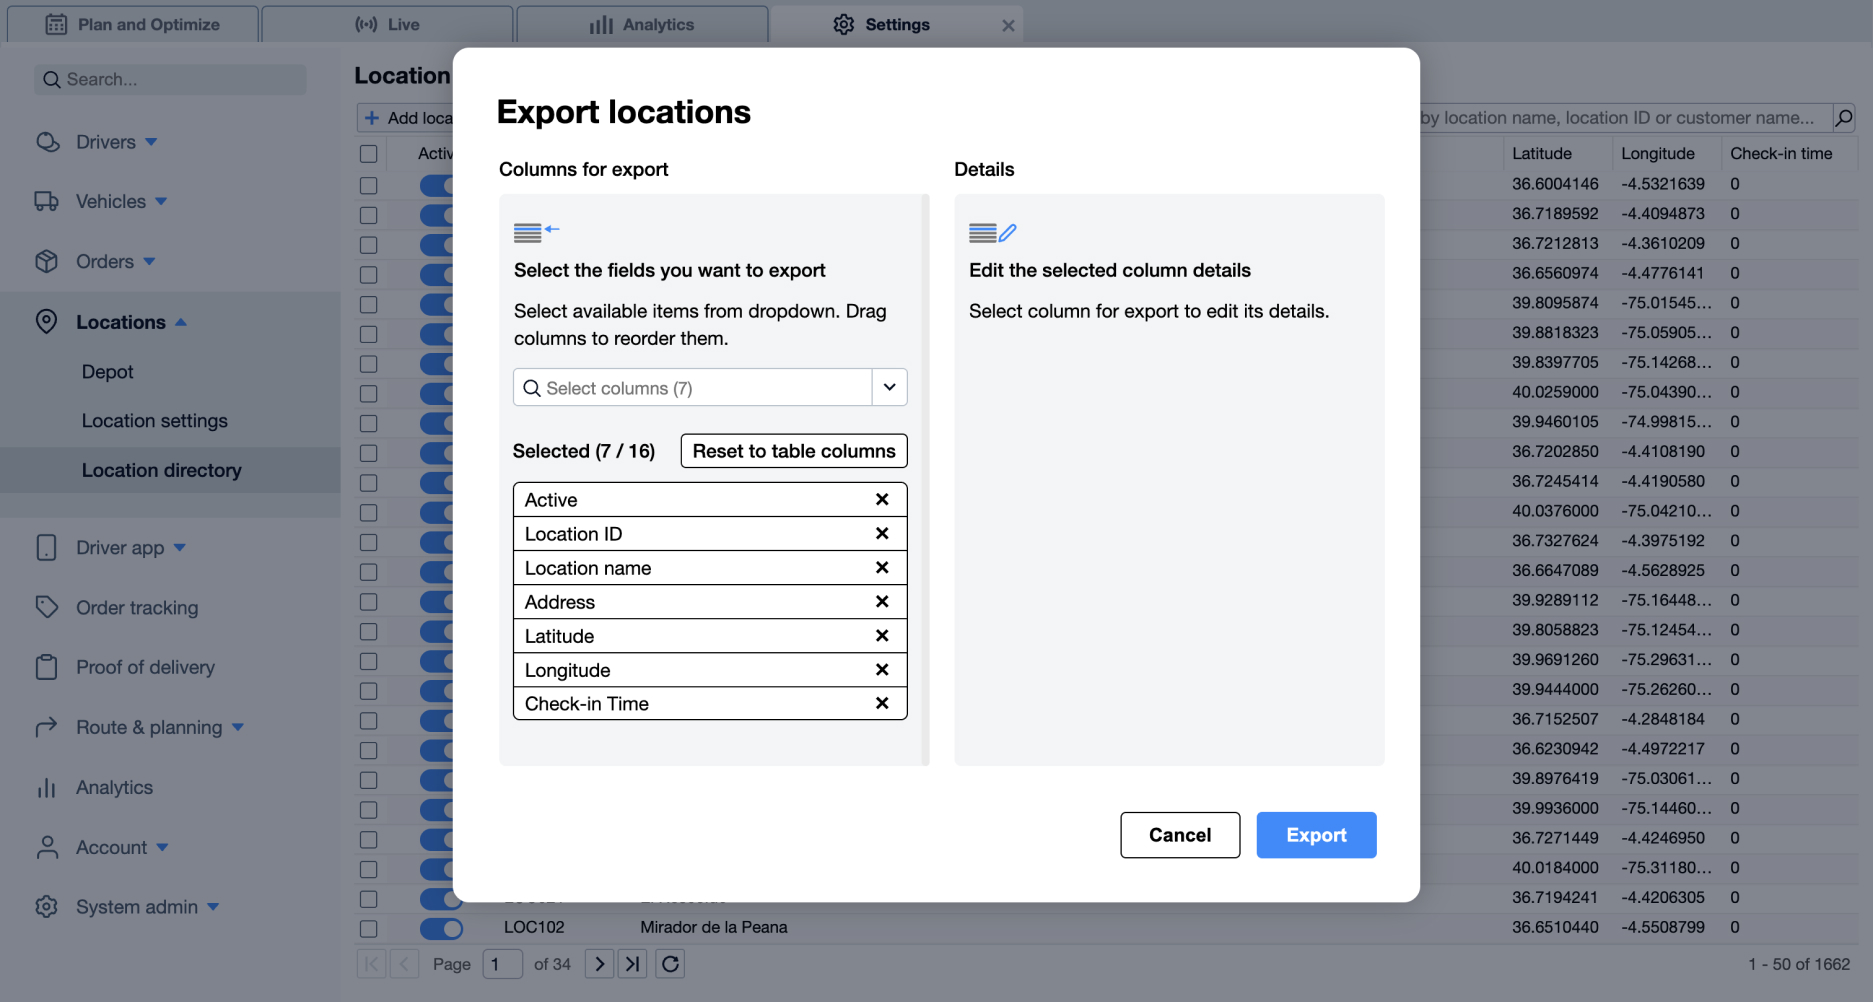Click Reset to table columns
1873x1002 pixels.
pos(792,450)
